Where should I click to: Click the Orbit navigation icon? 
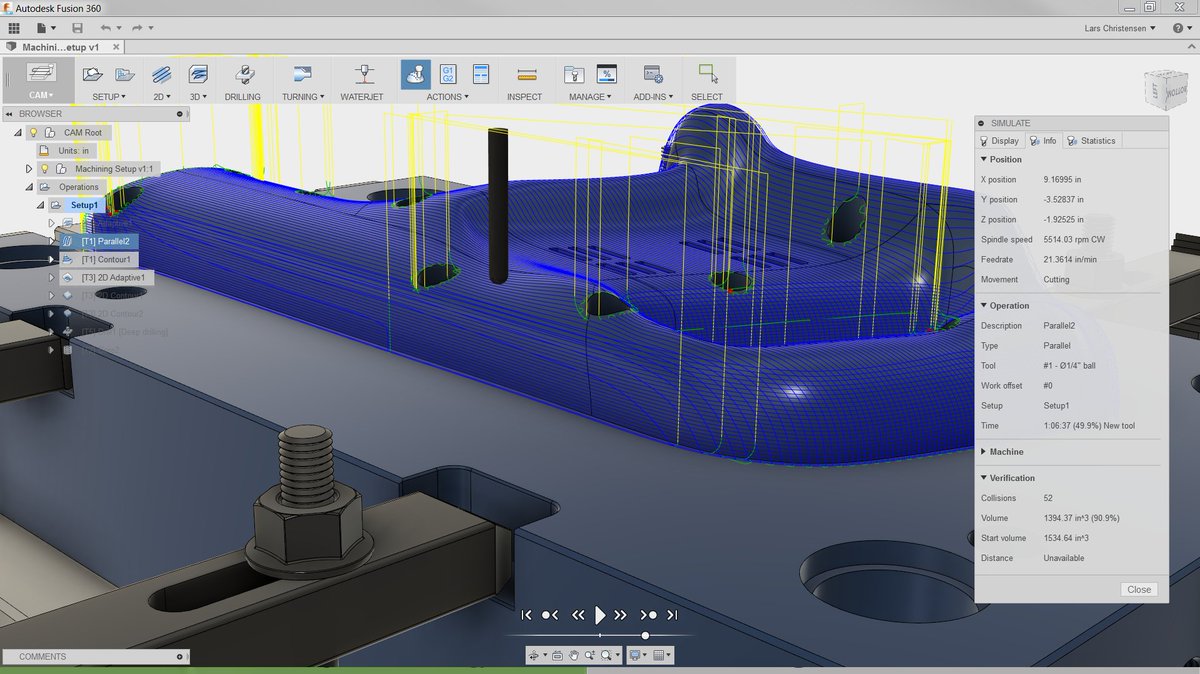coord(533,656)
